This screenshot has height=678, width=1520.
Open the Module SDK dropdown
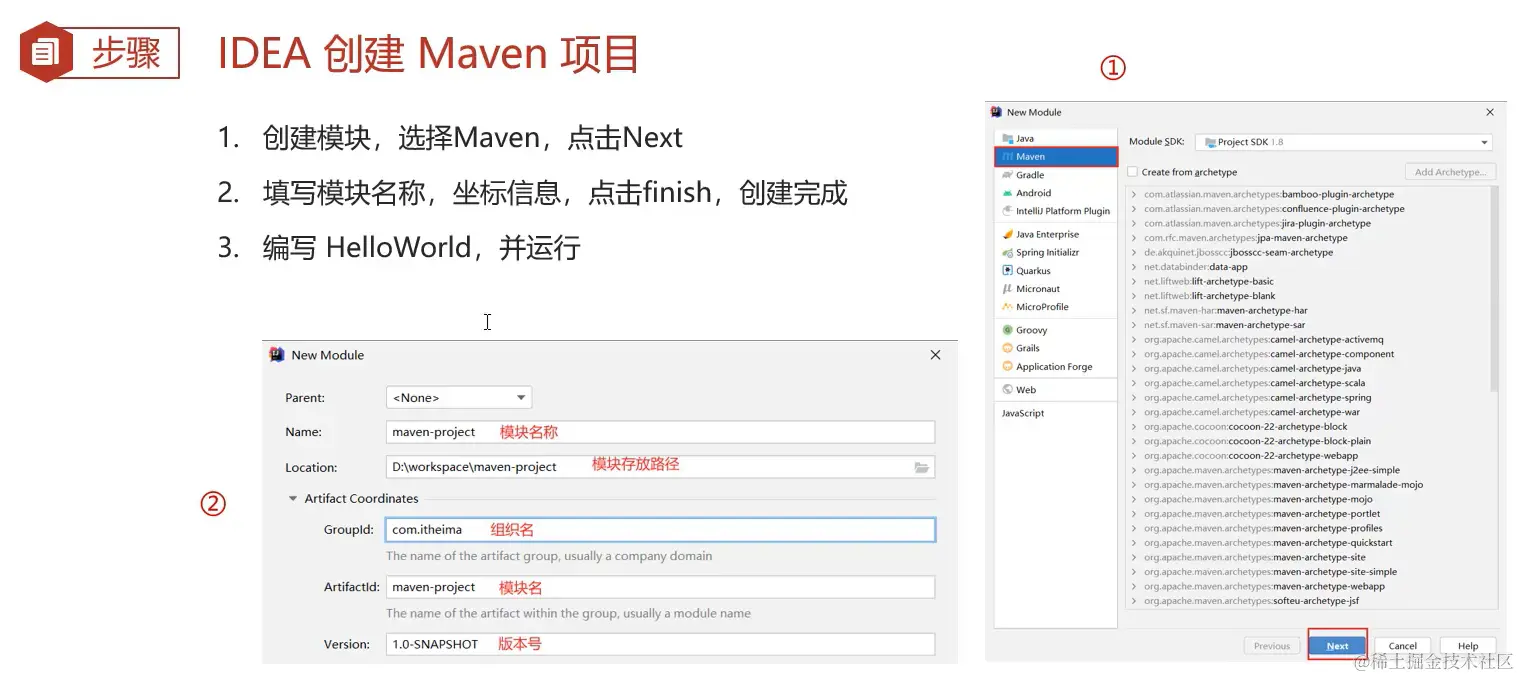click(1344, 142)
